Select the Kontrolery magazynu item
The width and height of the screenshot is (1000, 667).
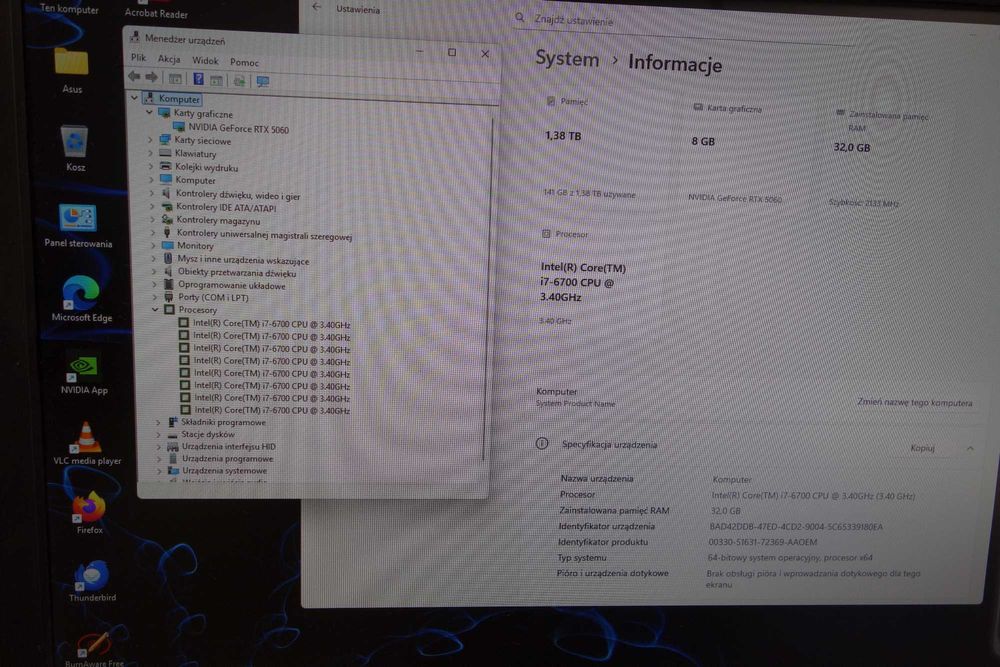click(218, 221)
